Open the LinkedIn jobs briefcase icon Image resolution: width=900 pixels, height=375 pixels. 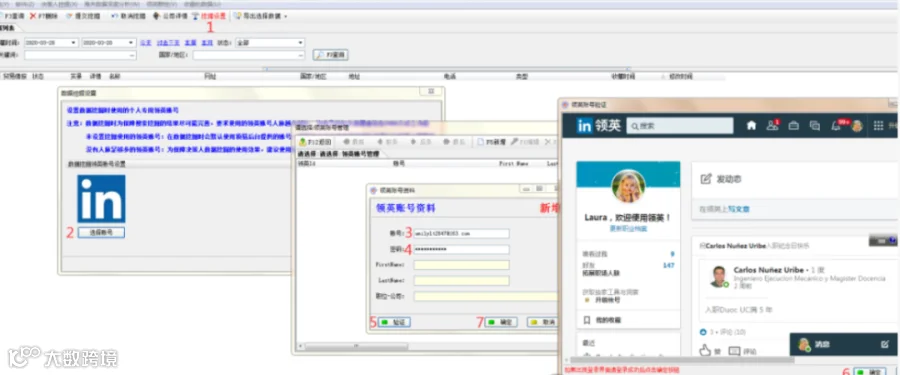click(793, 126)
